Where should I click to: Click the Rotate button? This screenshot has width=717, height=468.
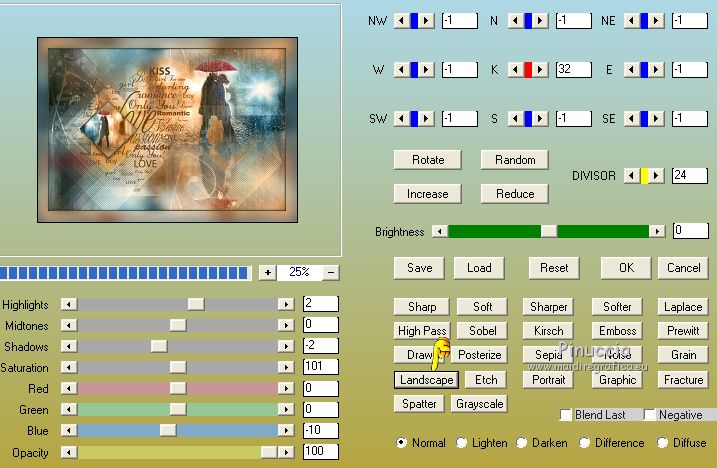coord(428,160)
